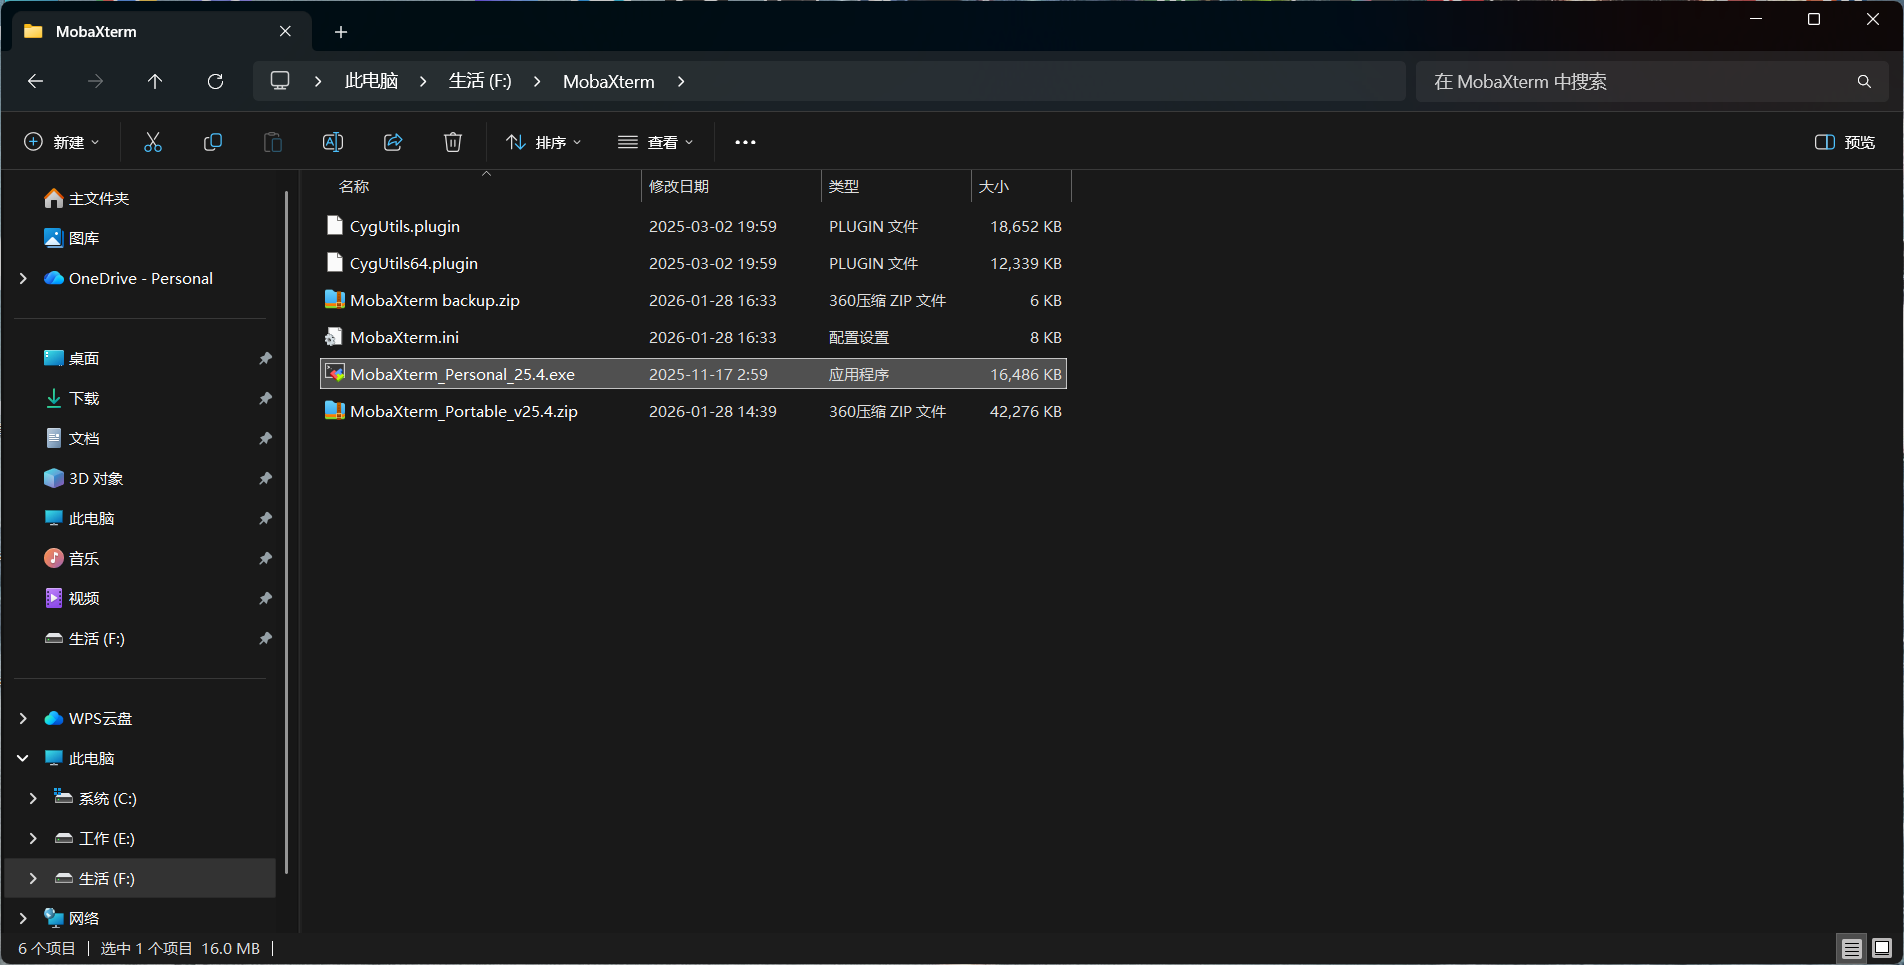Click the Share icon in toolbar

coord(393,142)
